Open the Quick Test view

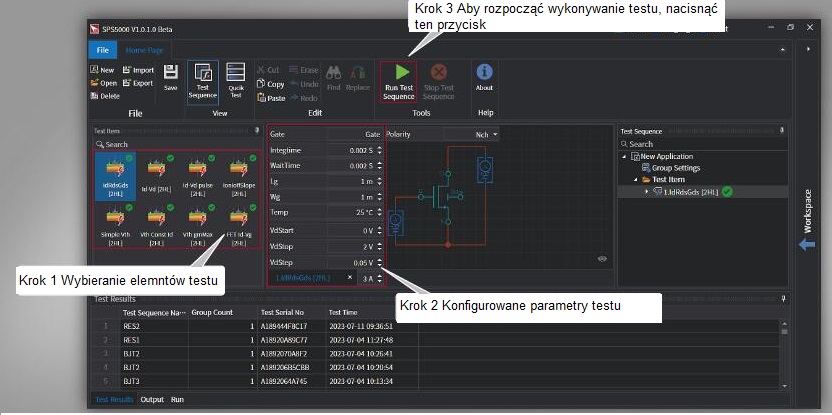236,73
